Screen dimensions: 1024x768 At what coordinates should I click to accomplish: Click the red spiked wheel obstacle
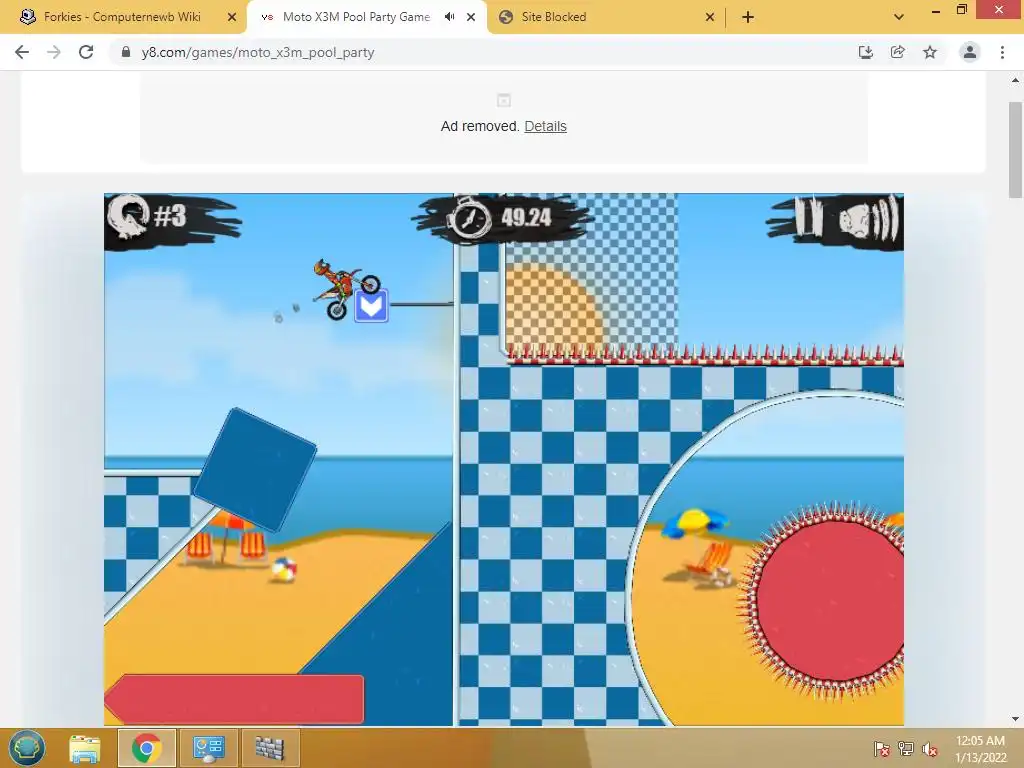pos(822,601)
